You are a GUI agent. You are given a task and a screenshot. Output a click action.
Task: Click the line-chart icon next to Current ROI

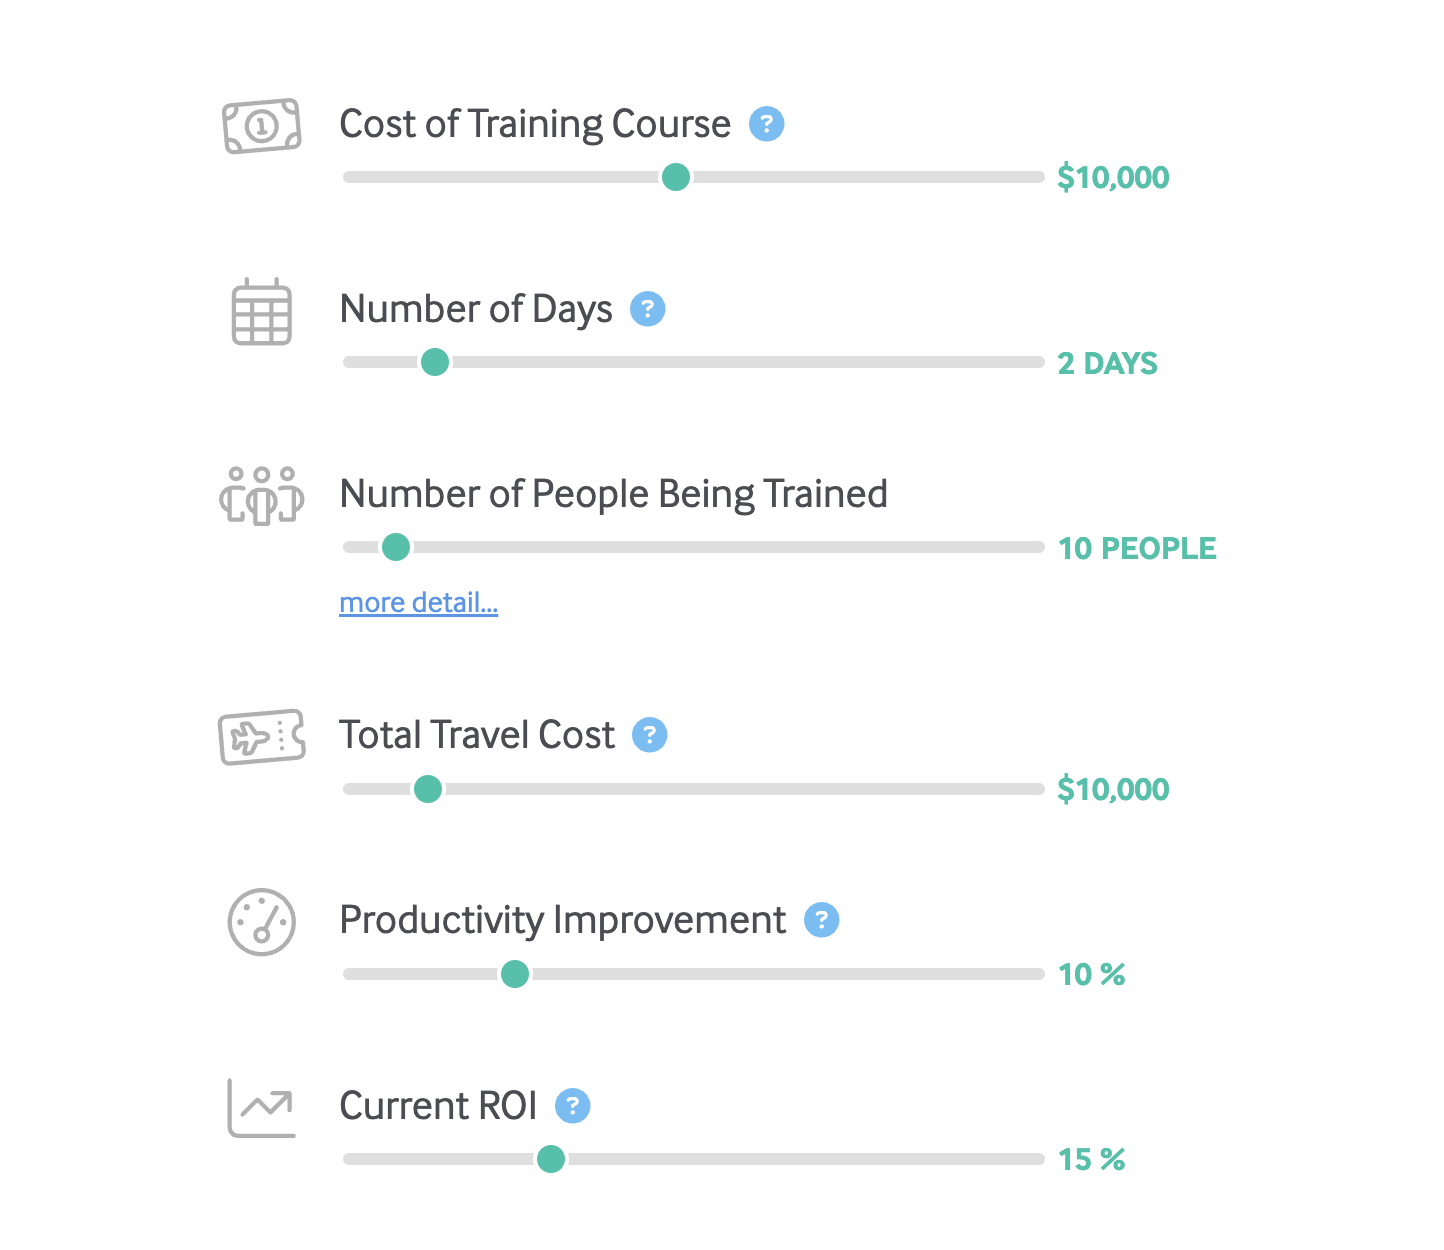(x=261, y=1108)
